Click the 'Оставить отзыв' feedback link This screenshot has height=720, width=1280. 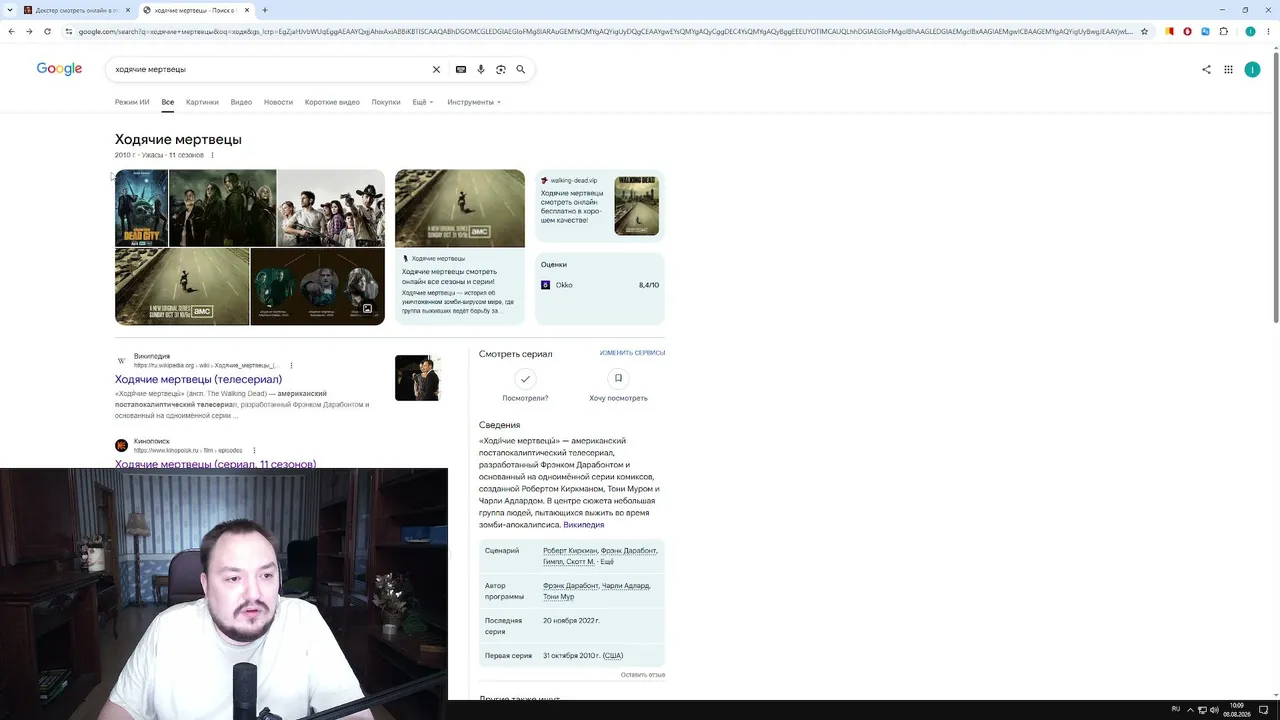tap(643, 675)
